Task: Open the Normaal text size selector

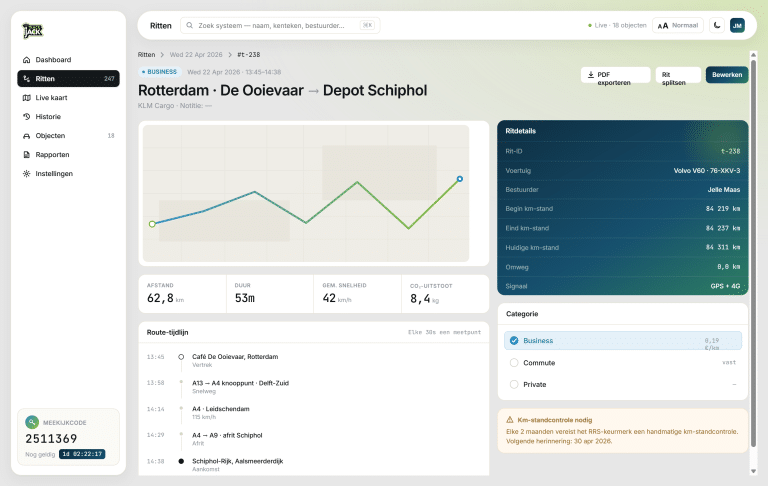Action: click(x=678, y=25)
